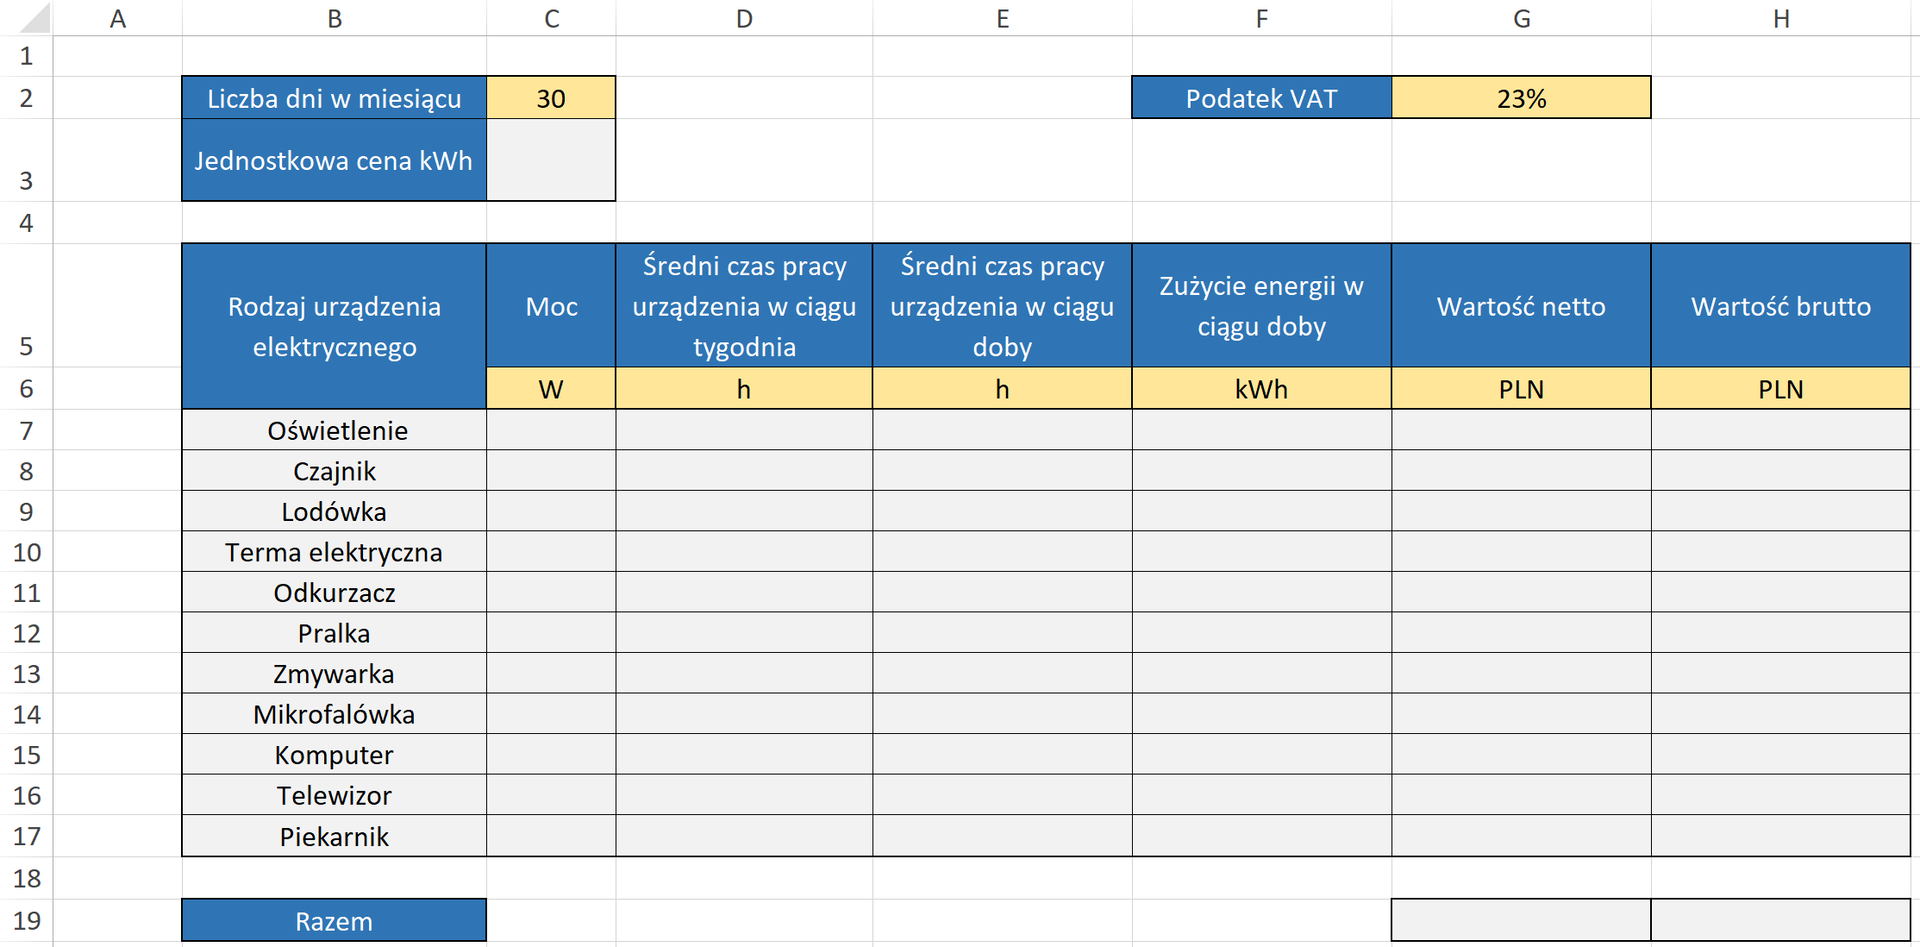
Task: Click the Liczba dni w miesiącu cell
Action: [334, 98]
